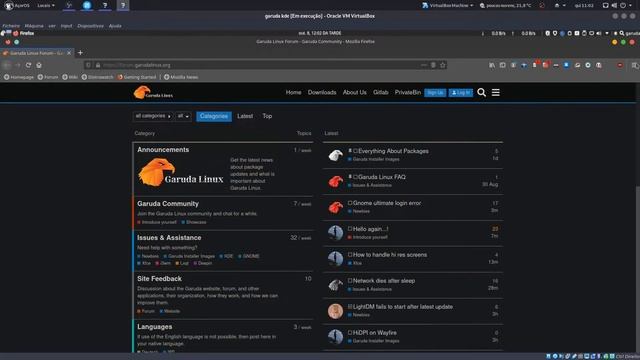Open the Showcase subcategory tag
This screenshot has width=640, height=360.
tap(194, 222)
